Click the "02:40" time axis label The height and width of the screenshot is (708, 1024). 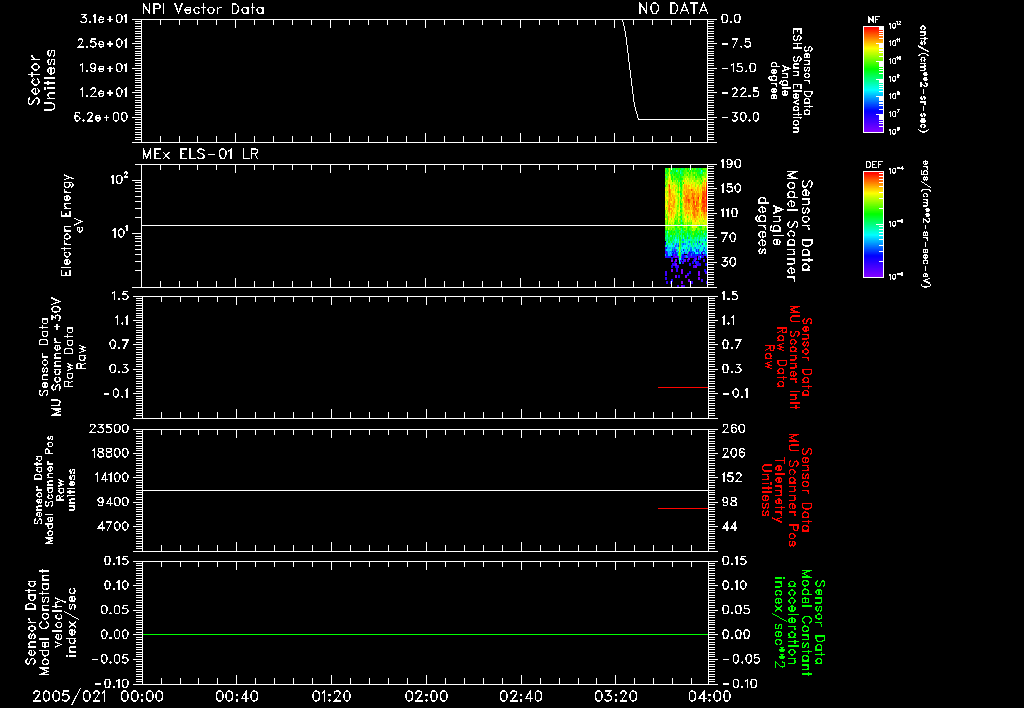click(520, 696)
